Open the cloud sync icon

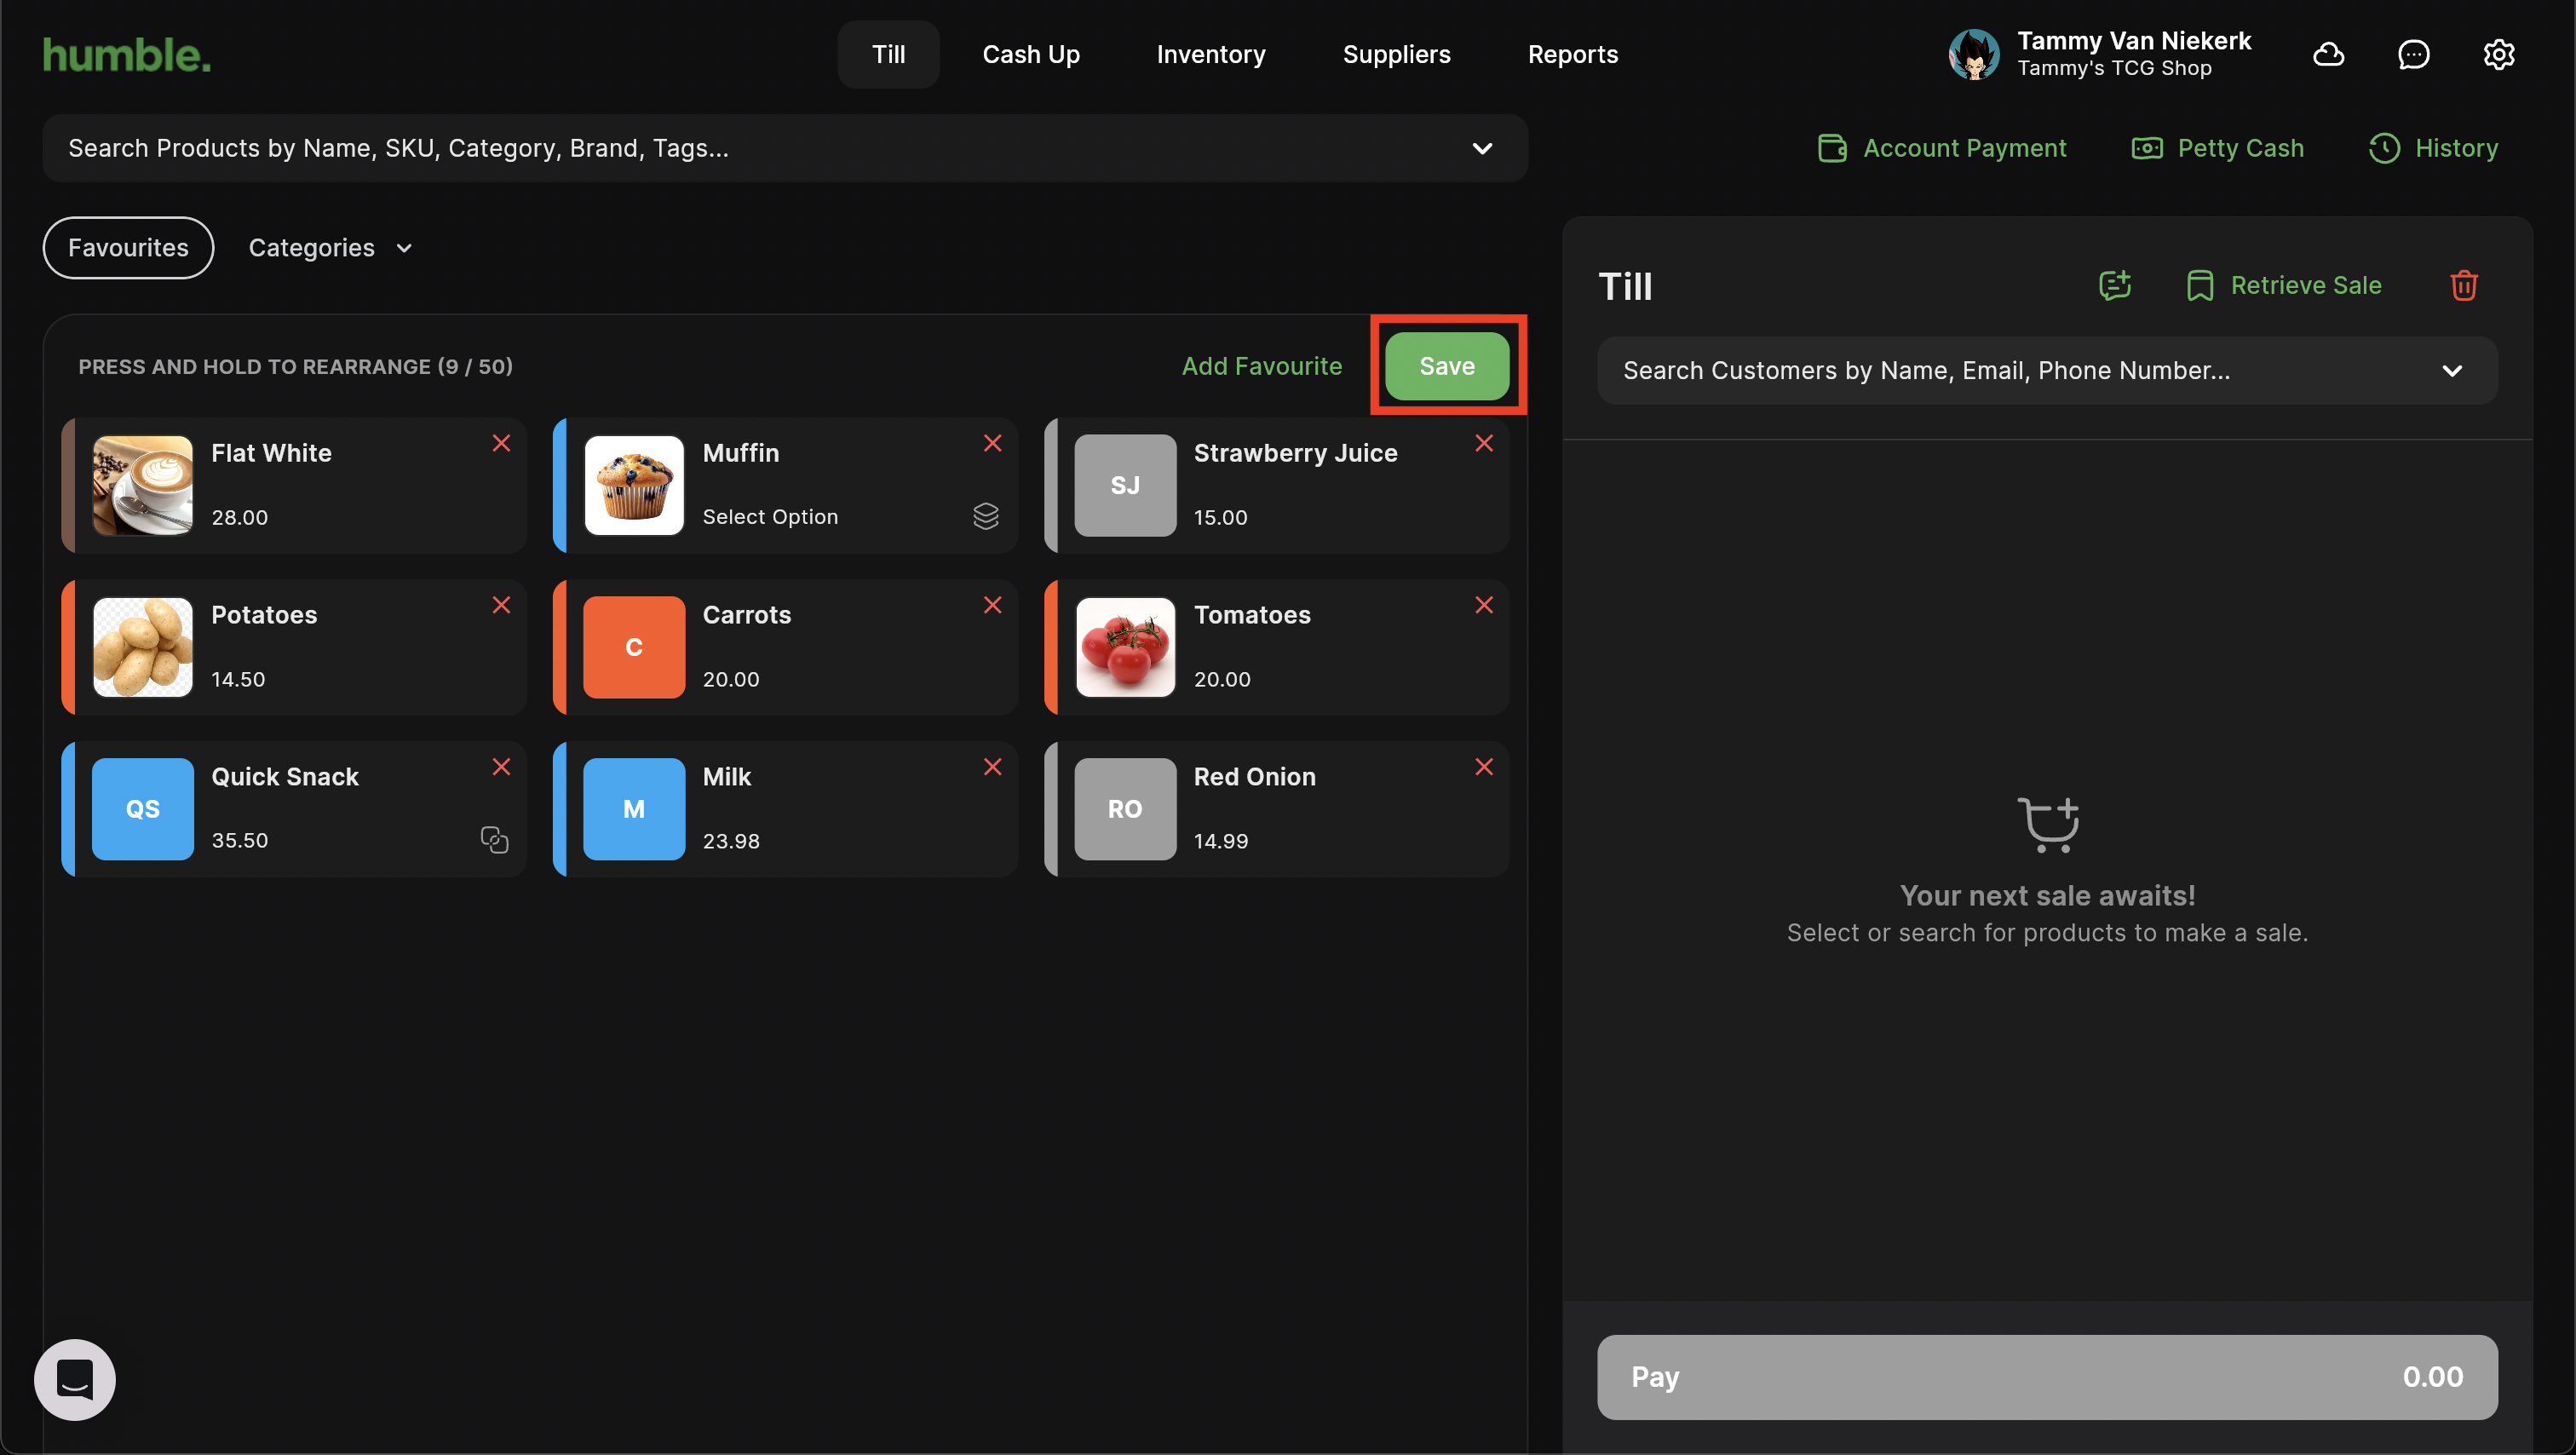2328,54
